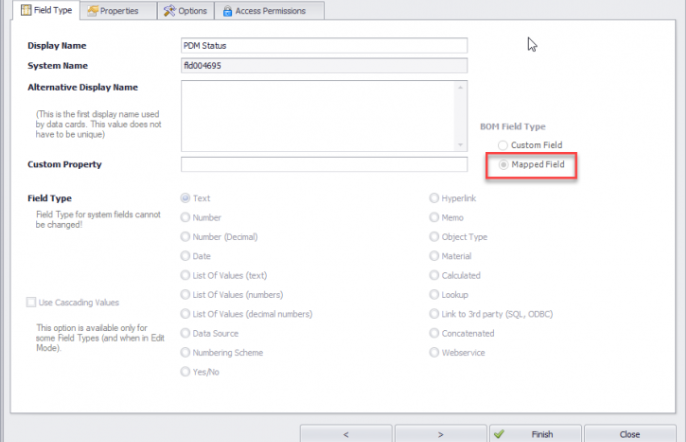
Task: Select the Webservice field type
Action: [x=434, y=352]
